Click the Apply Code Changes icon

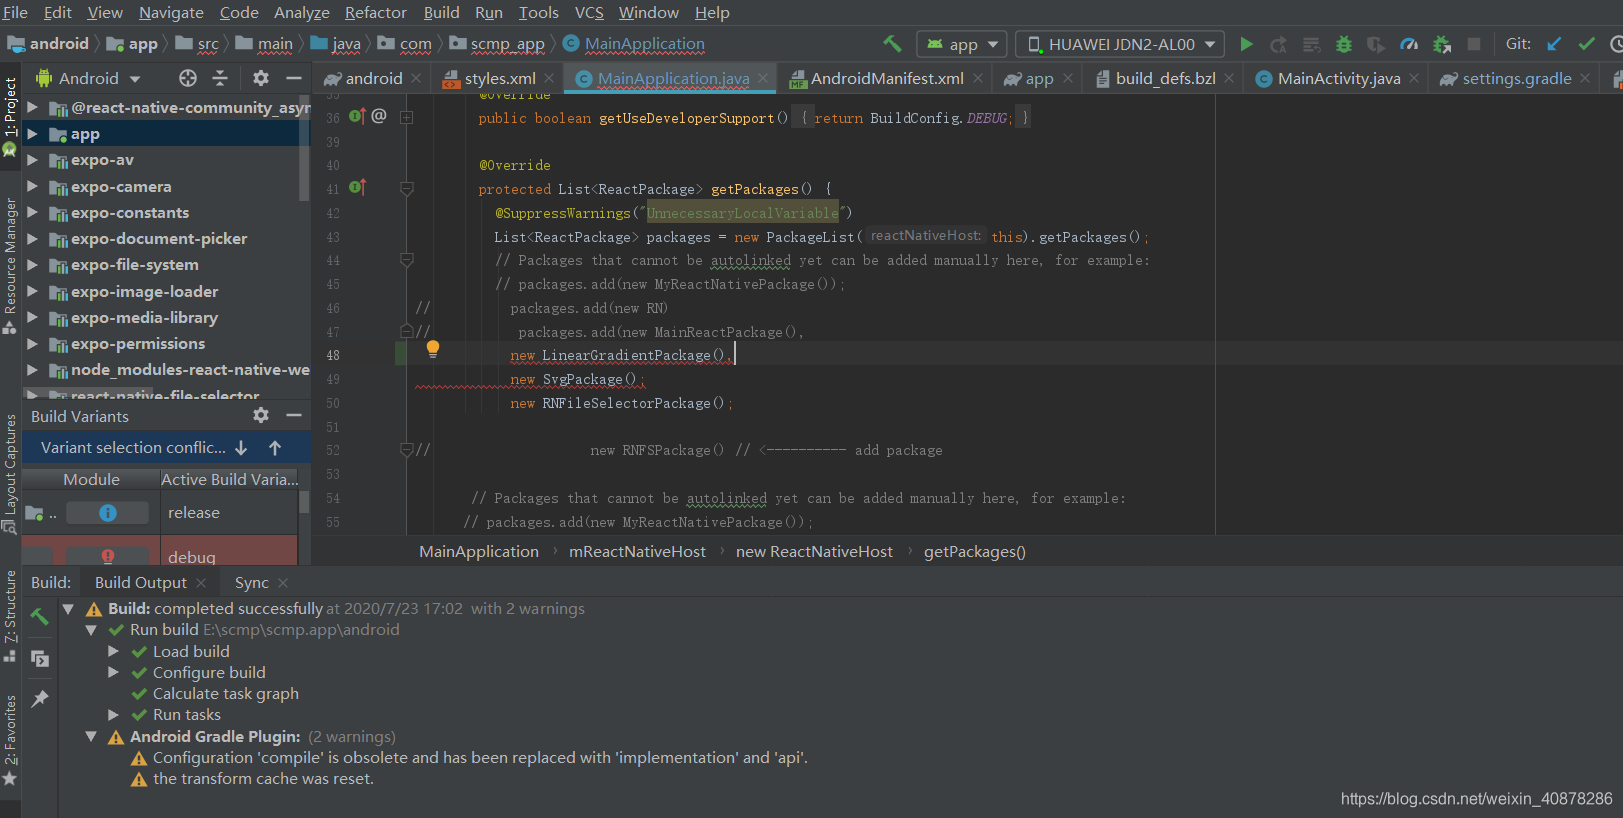click(x=1311, y=44)
